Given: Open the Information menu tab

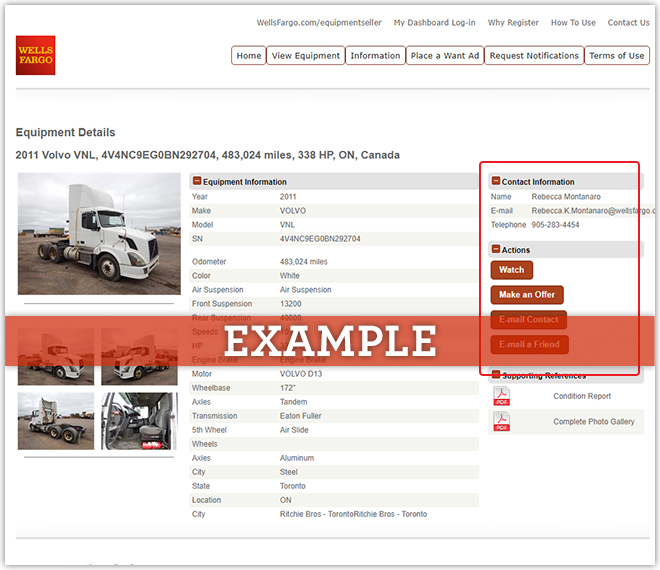Looking at the screenshot, I should (x=375, y=56).
